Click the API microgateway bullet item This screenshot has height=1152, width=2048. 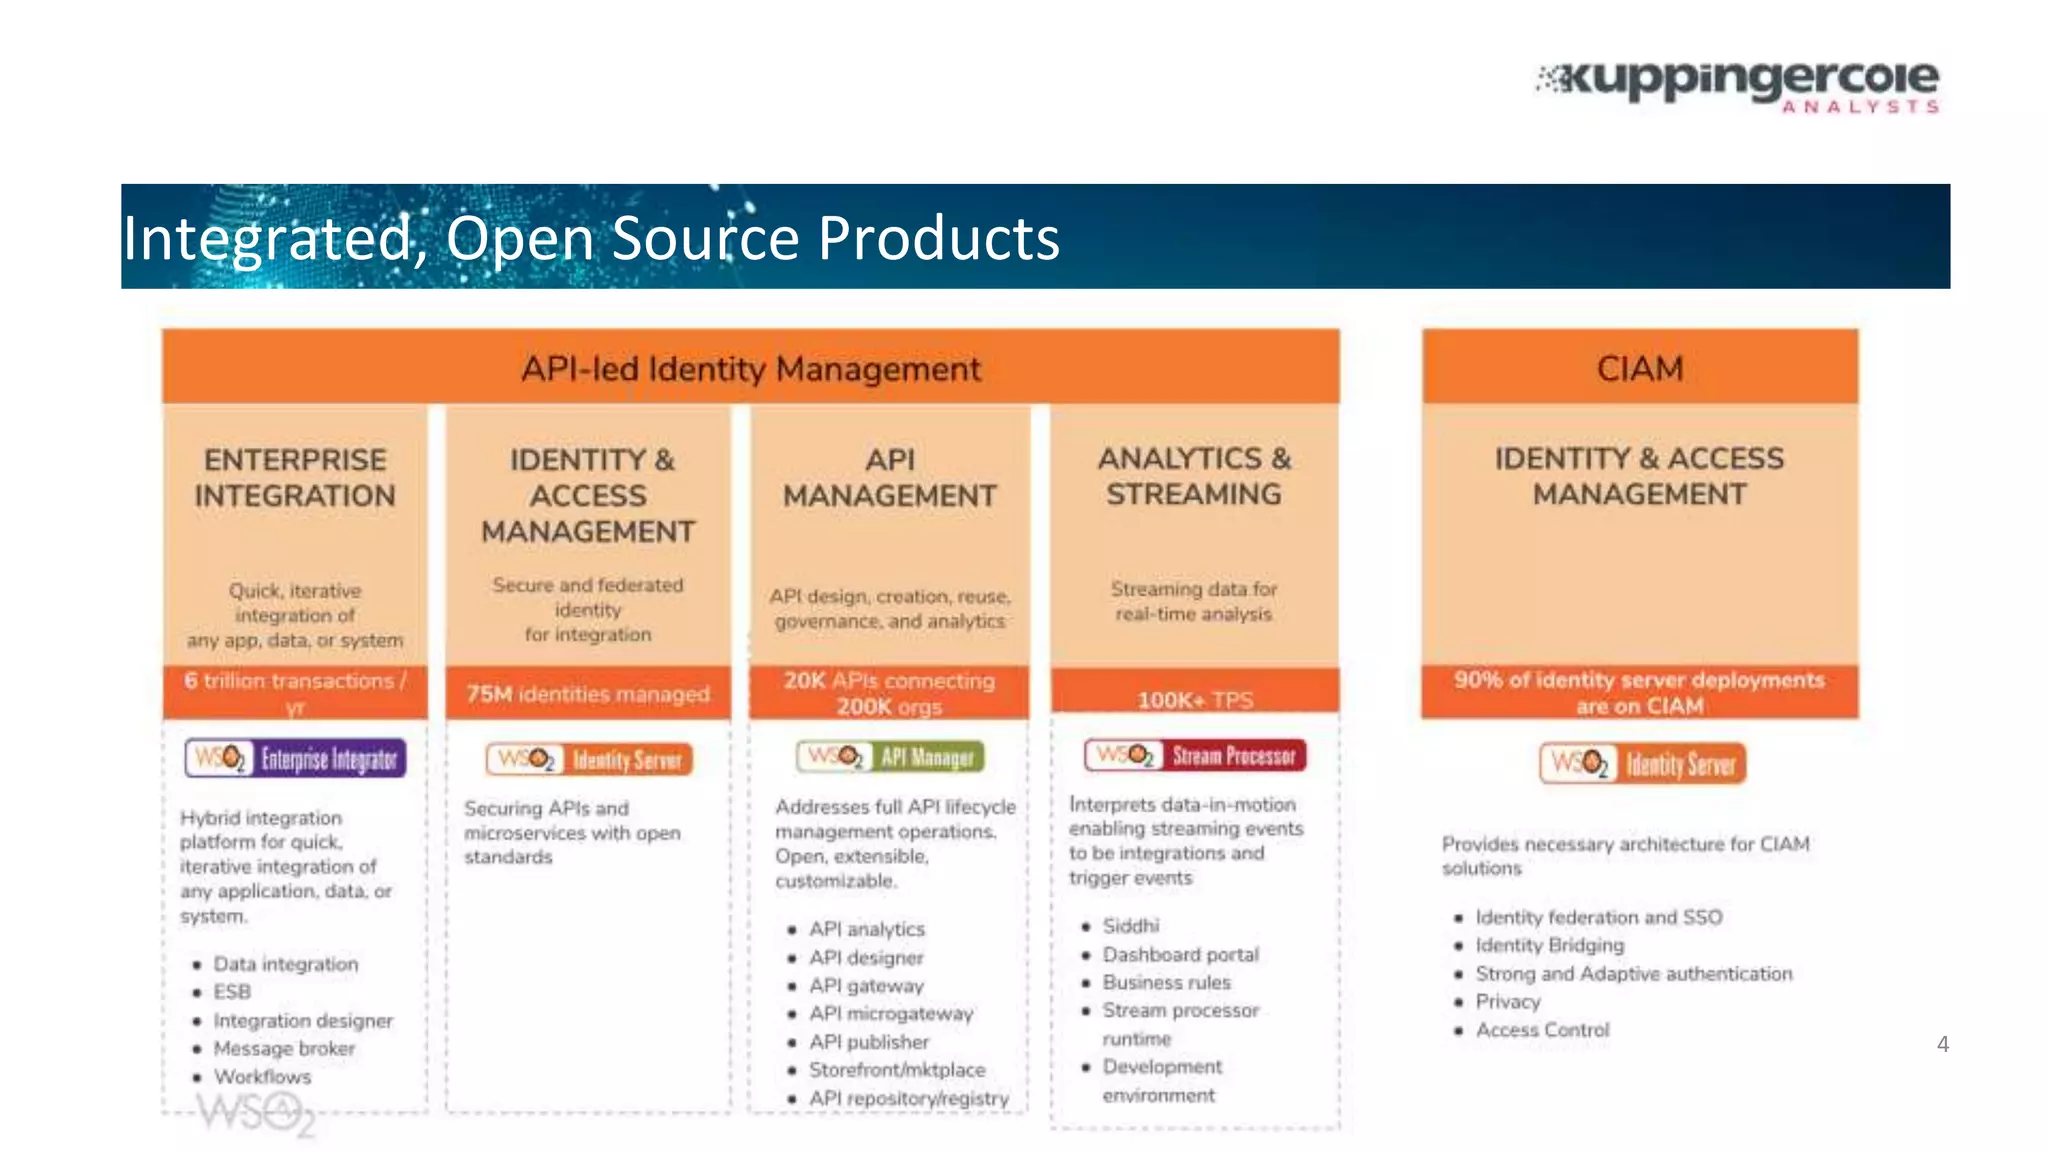pos(890,1014)
